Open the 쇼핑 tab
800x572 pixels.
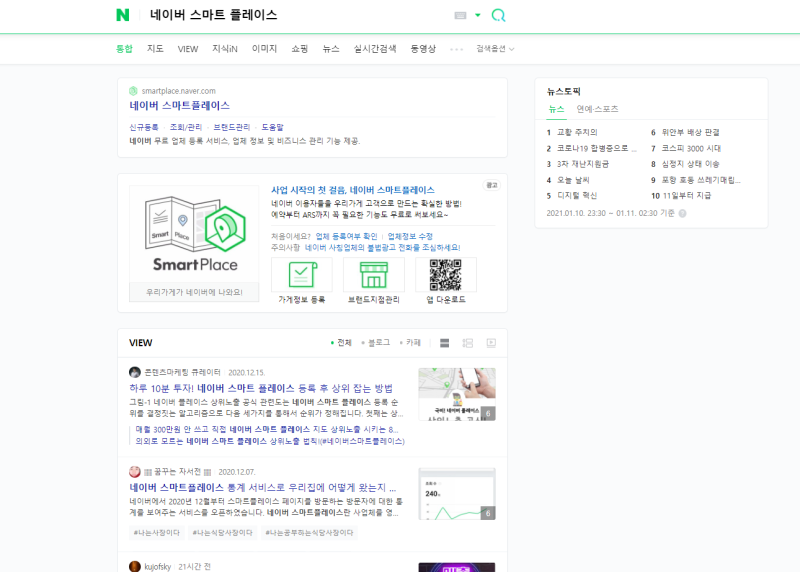299,48
